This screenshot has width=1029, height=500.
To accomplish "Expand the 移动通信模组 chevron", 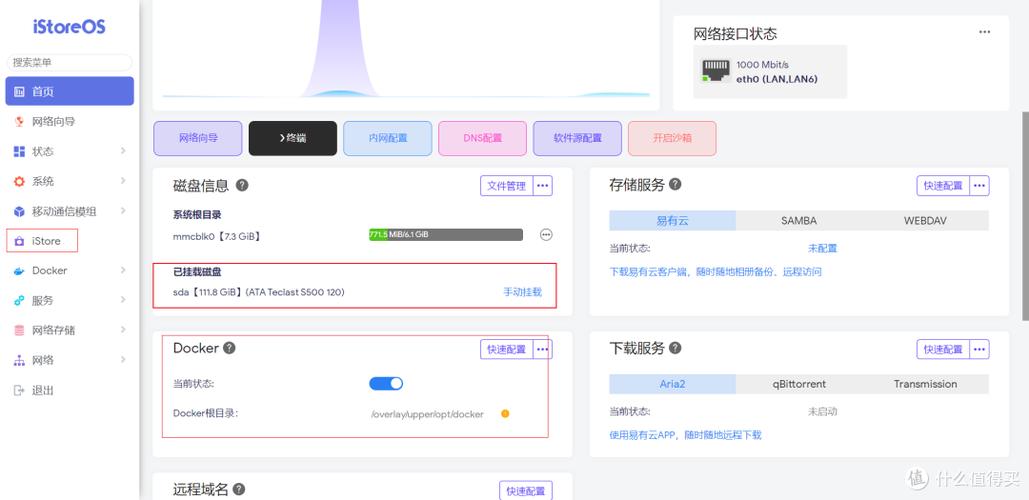I will pos(123,211).
